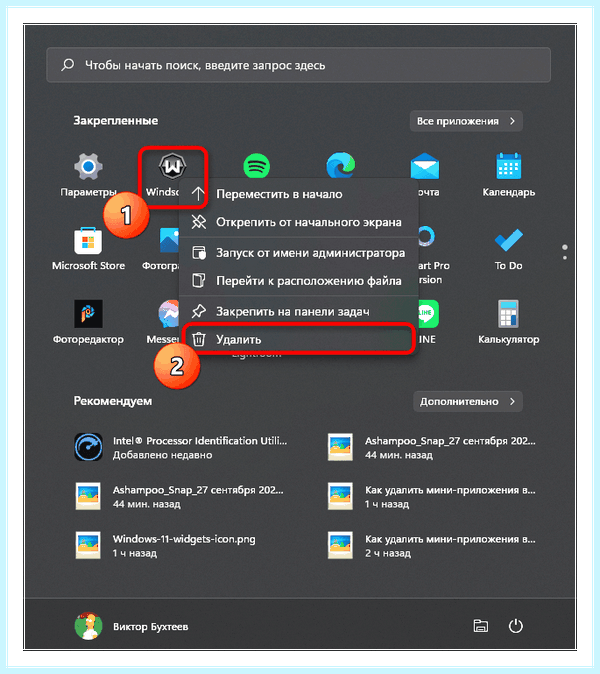600x674 pixels.
Task: Select Удалить in context menu
Action: pos(298,339)
